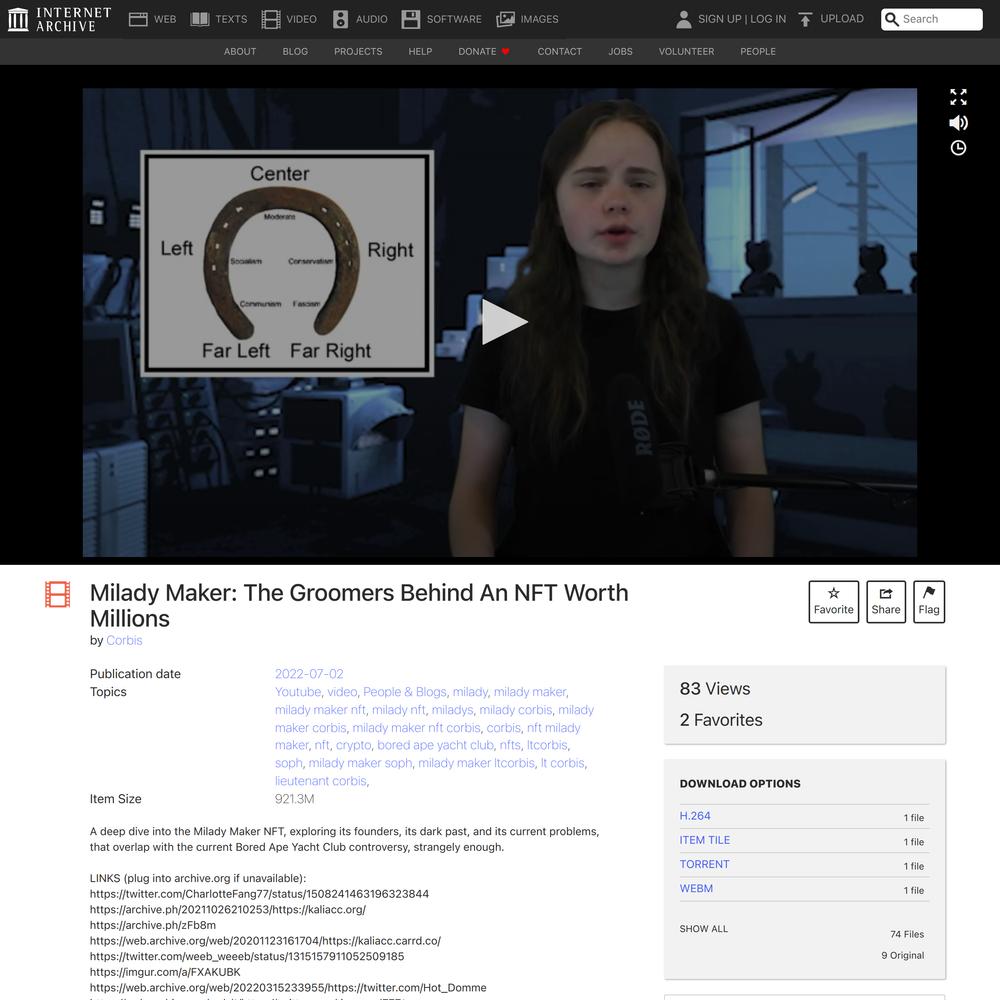The image size is (1000, 1000).
Task: Click the Sign Up link
Action: click(x=720, y=19)
